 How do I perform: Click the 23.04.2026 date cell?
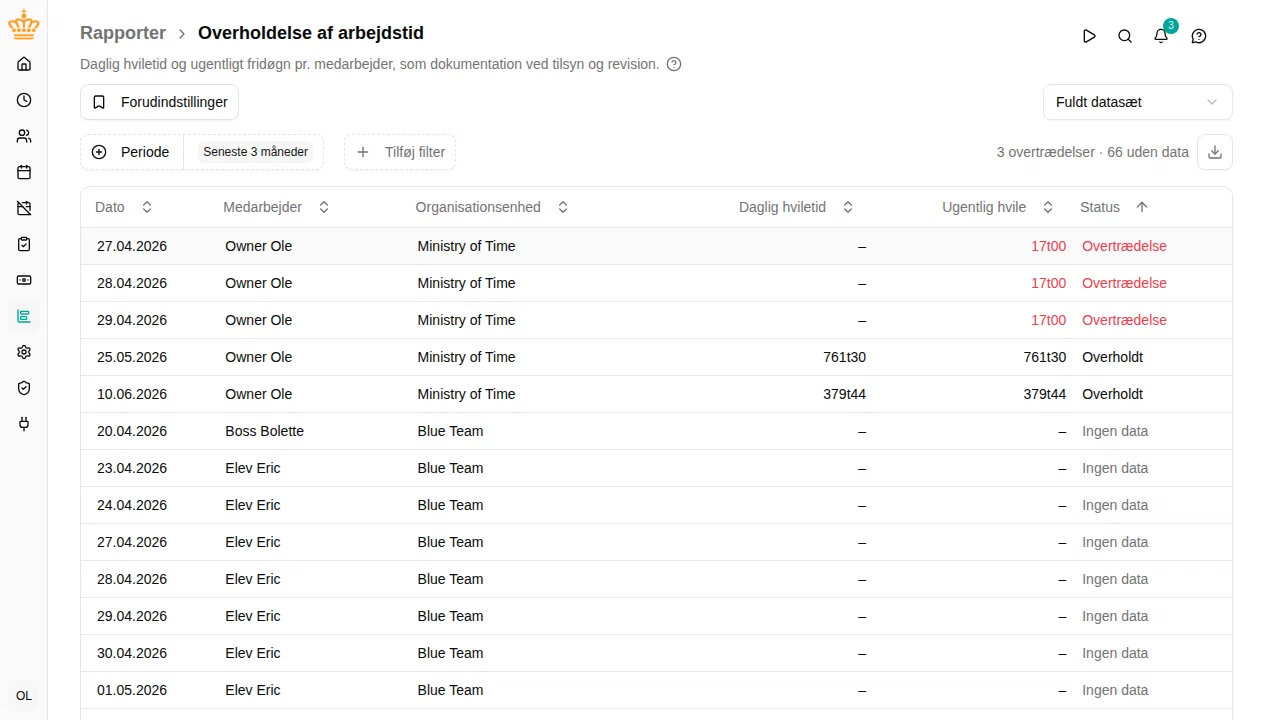point(132,468)
